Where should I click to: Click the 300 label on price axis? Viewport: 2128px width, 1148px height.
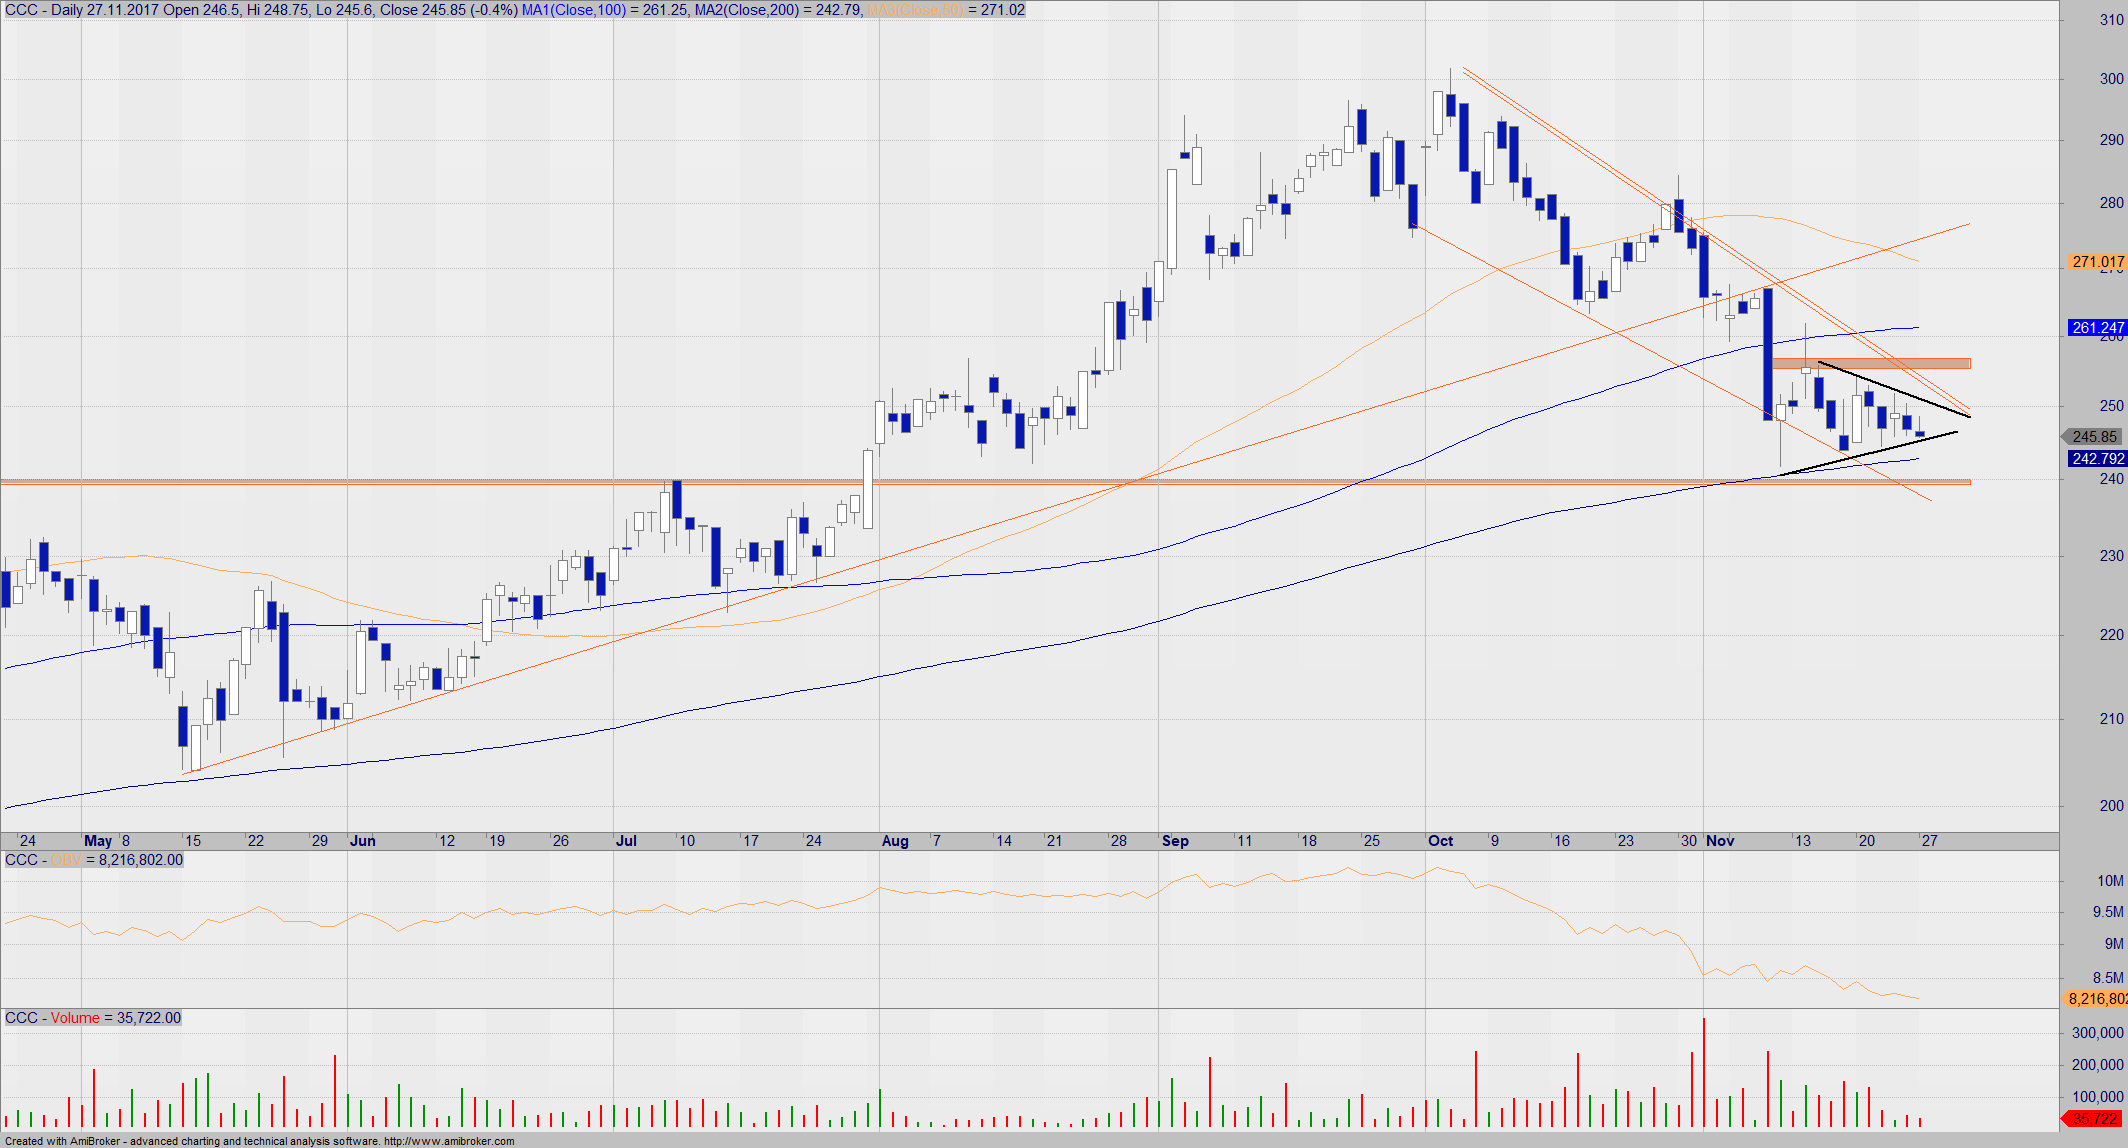pyautogui.click(x=2111, y=79)
